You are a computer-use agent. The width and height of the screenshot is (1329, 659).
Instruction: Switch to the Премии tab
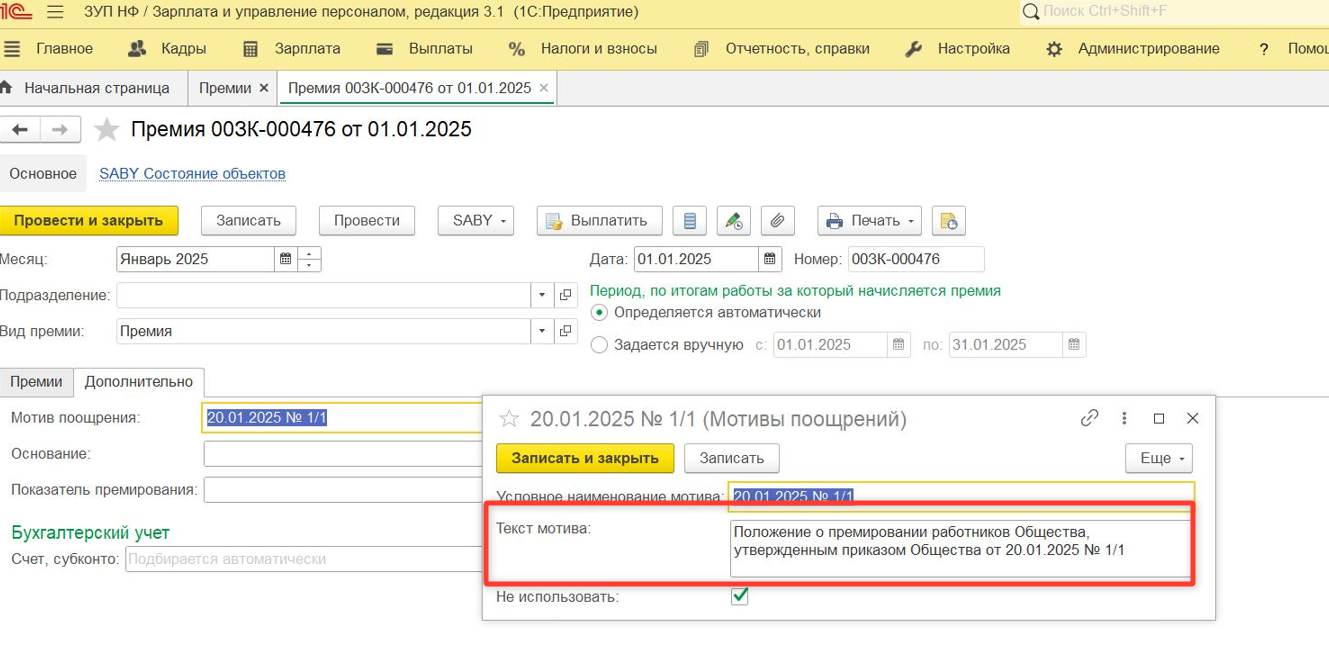click(x=37, y=382)
